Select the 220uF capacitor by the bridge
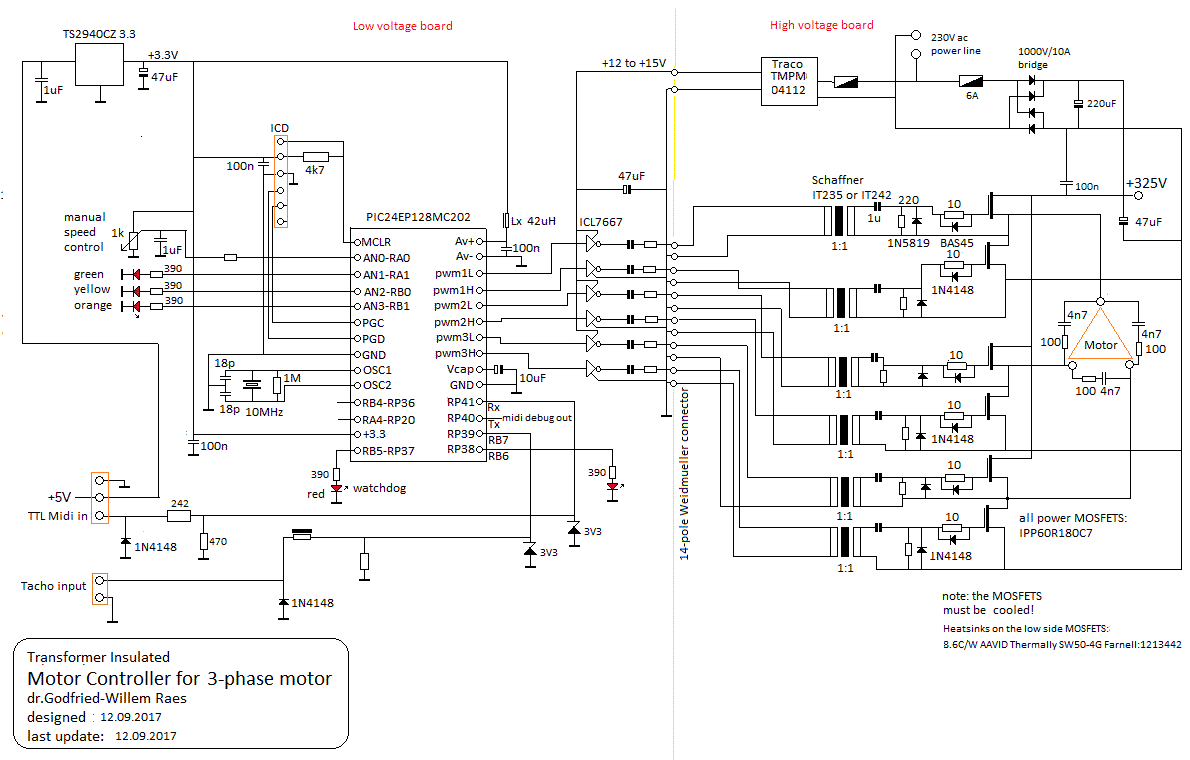 click(x=1078, y=105)
